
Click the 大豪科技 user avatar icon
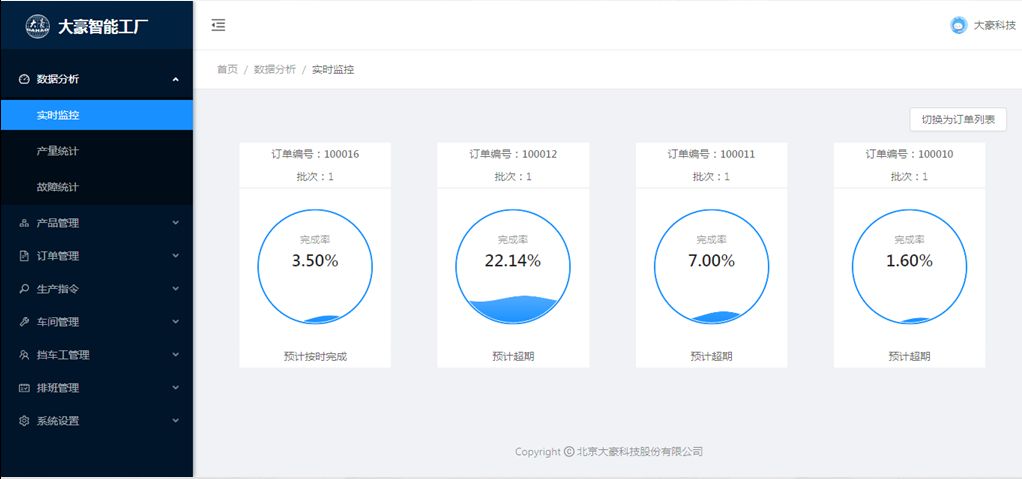(x=958, y=26)
